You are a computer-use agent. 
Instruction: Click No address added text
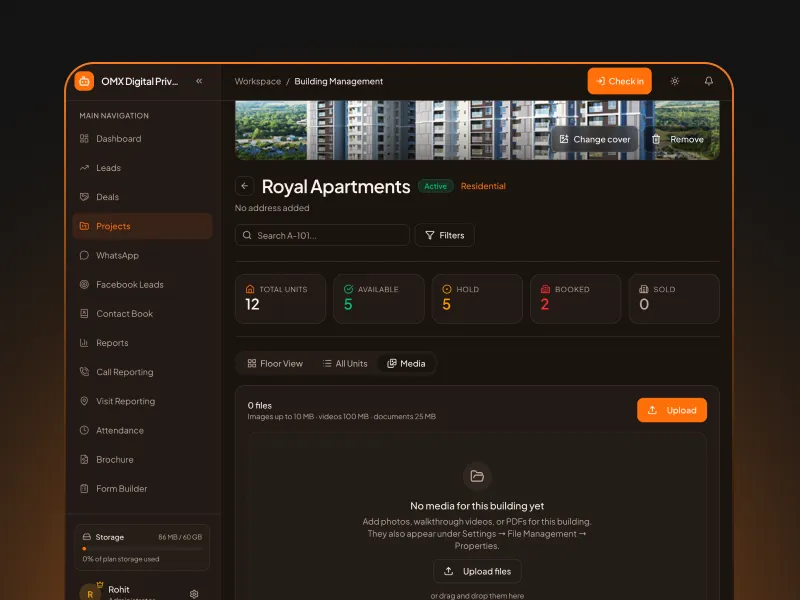[272, 208]
